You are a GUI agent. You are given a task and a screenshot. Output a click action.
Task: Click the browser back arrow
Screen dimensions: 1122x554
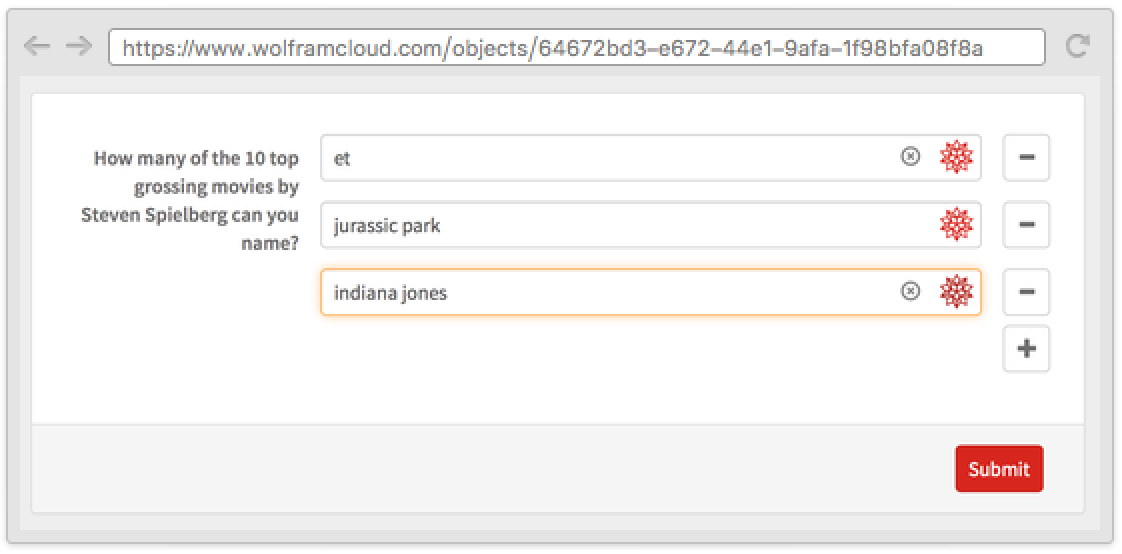click(x=36, y=46)
